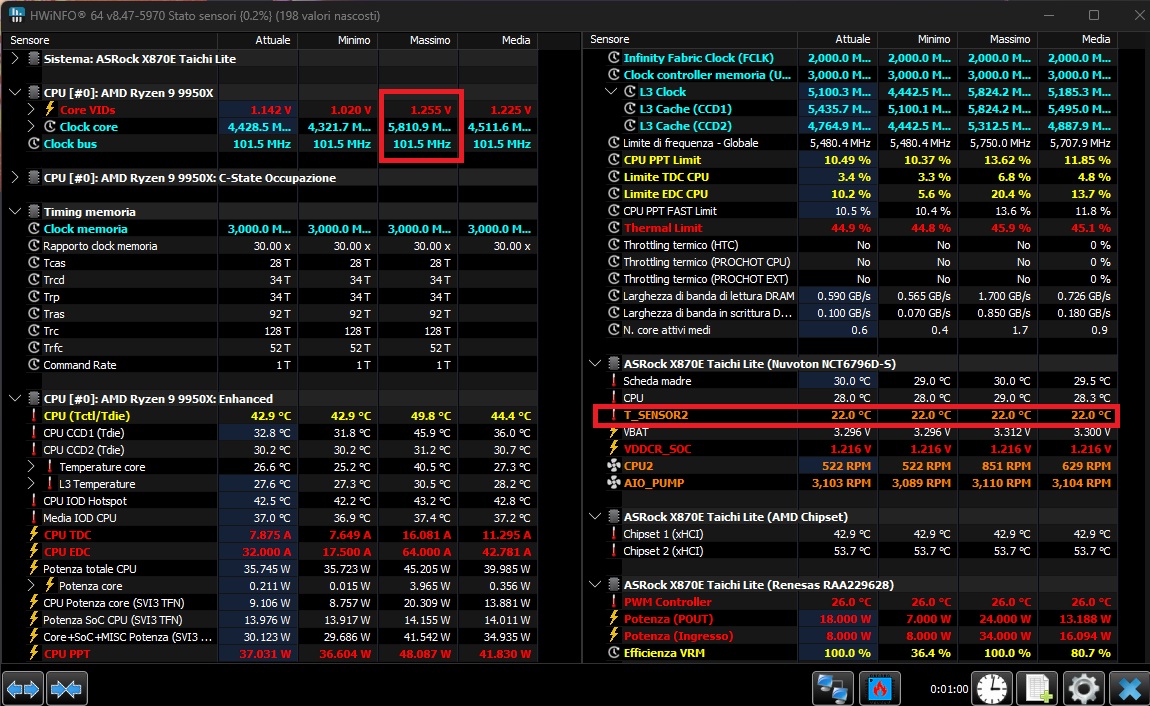
Task: Collapse the CPU [#0]: AMD Ryzen 9 9950X group
Action: coord(15,92)
